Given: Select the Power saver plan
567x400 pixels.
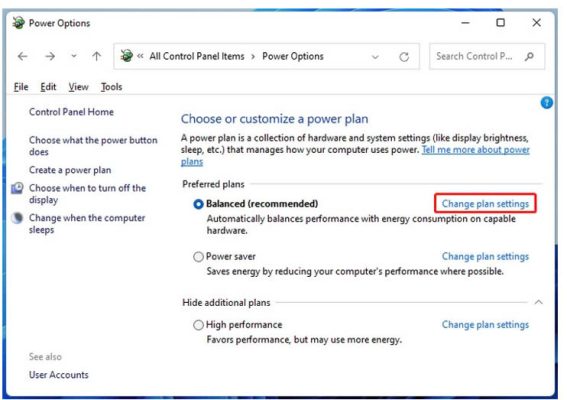Looking at the screenshot, I should 198,257.
